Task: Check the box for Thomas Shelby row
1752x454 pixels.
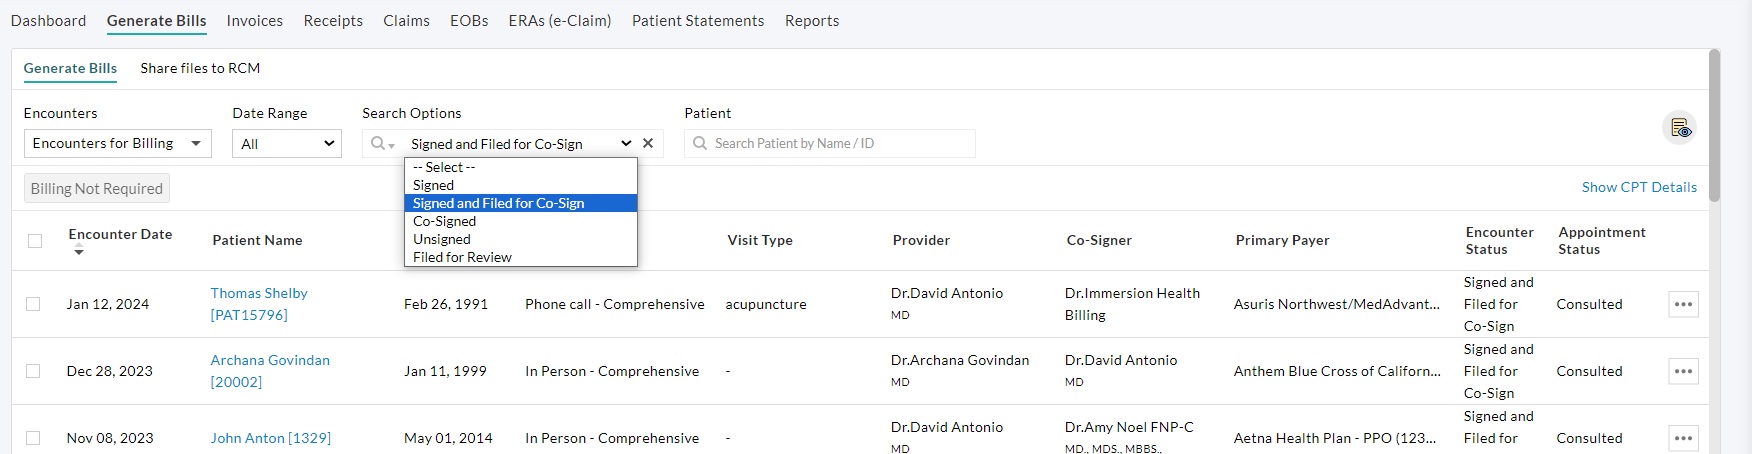Action: (33, 304)
